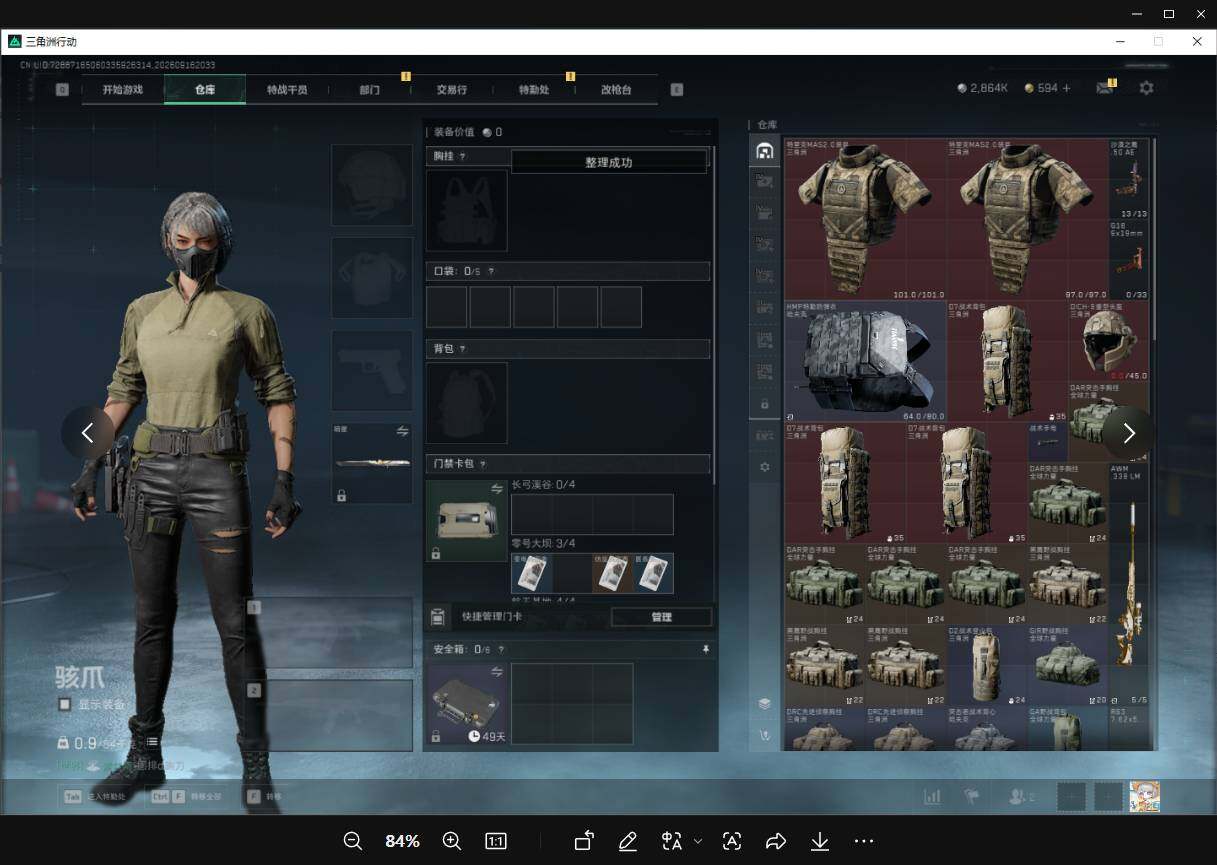The image size is (1217, 865).
Task: Click the first empty pocket slot
Action: click(x=447, y=307)
